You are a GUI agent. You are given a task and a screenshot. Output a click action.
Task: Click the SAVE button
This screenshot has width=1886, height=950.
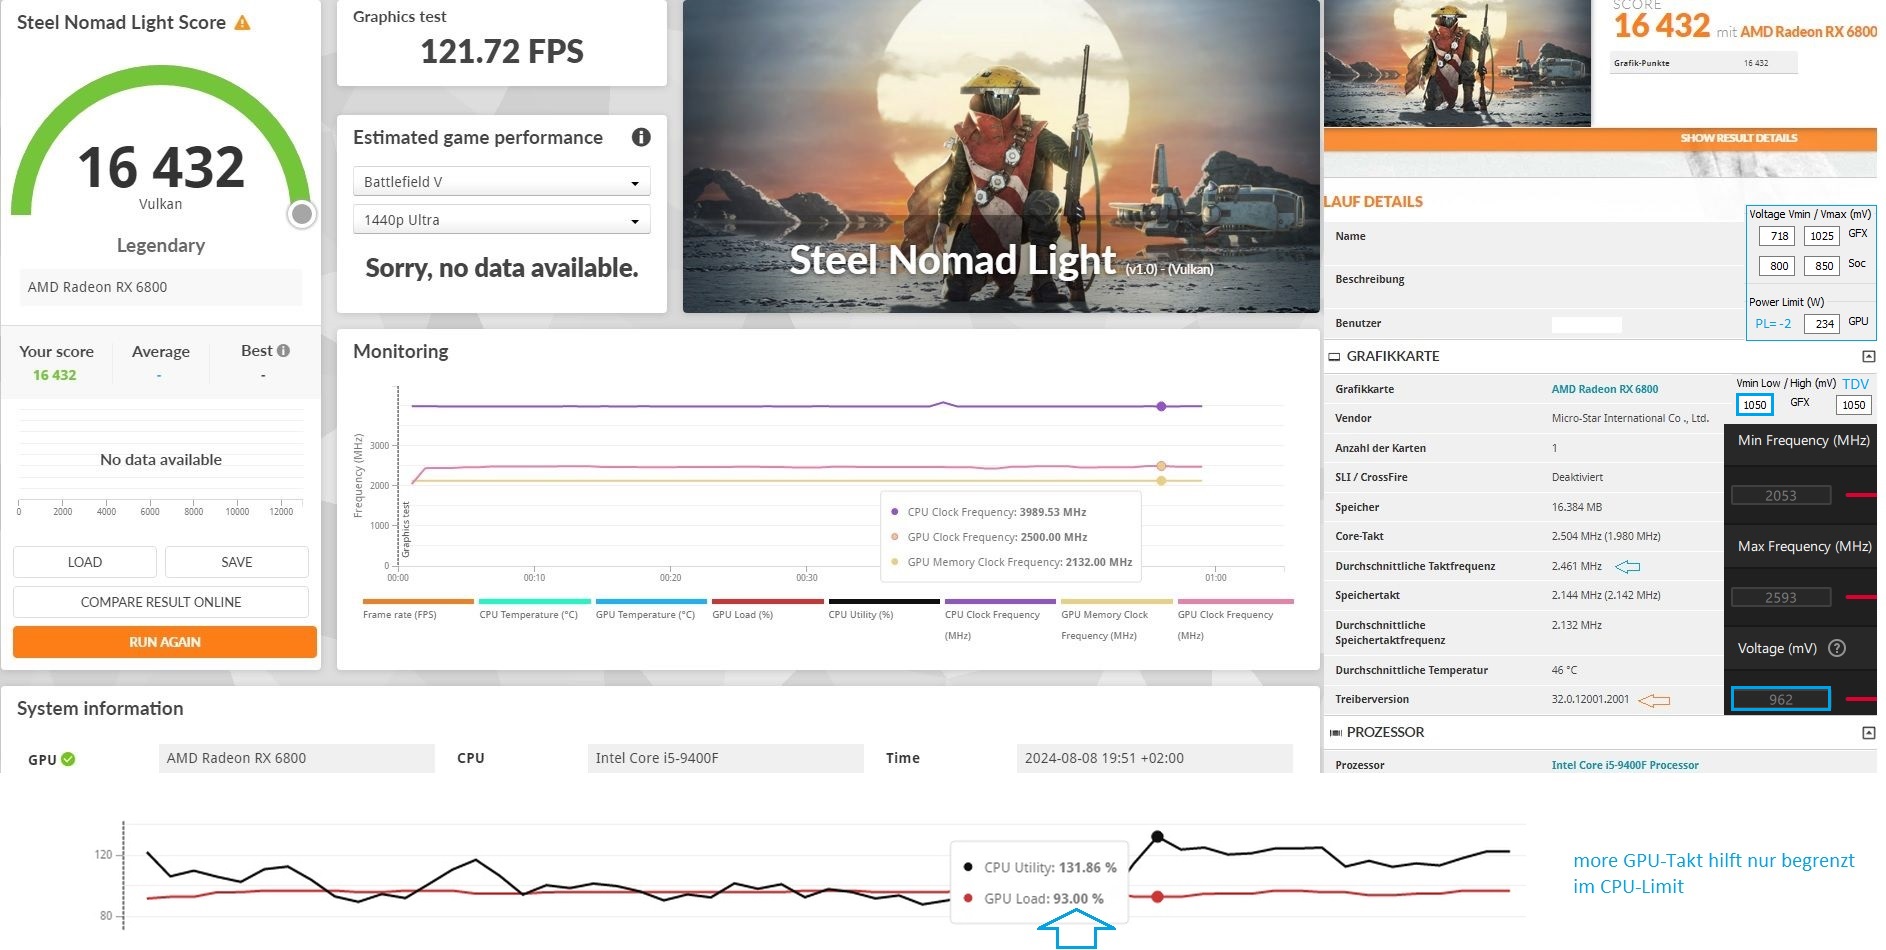237,562
